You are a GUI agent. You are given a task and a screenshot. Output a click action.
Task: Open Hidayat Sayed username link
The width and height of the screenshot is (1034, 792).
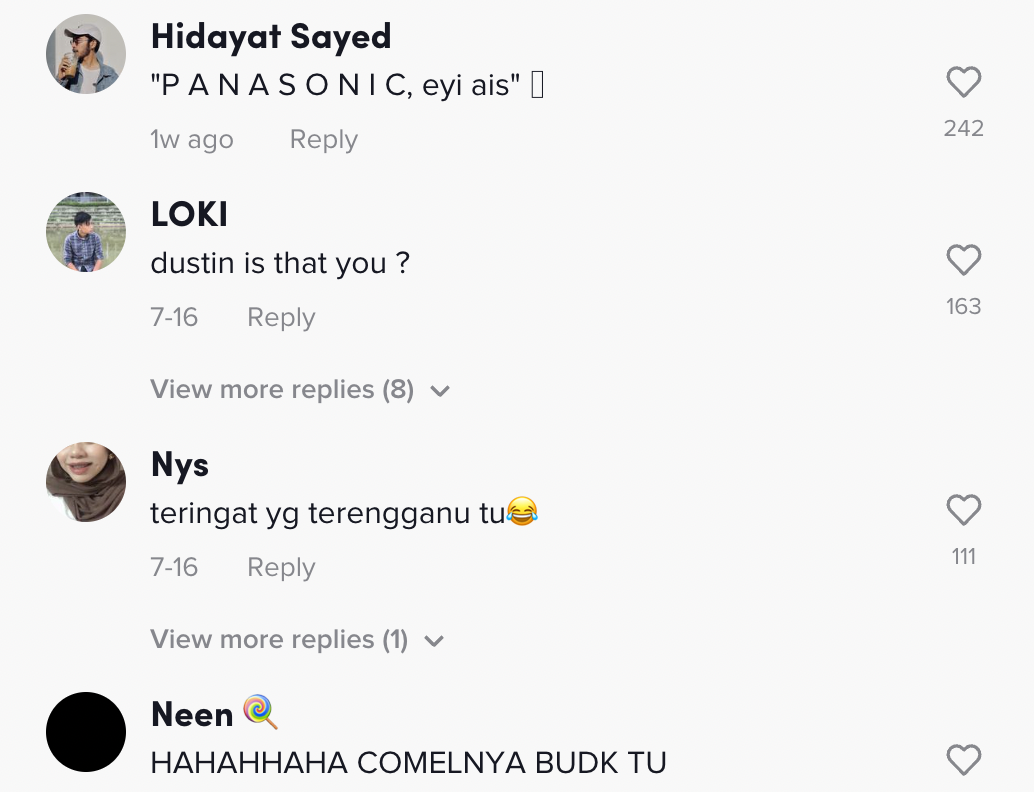pyautogui.click(x=271, y=37)
